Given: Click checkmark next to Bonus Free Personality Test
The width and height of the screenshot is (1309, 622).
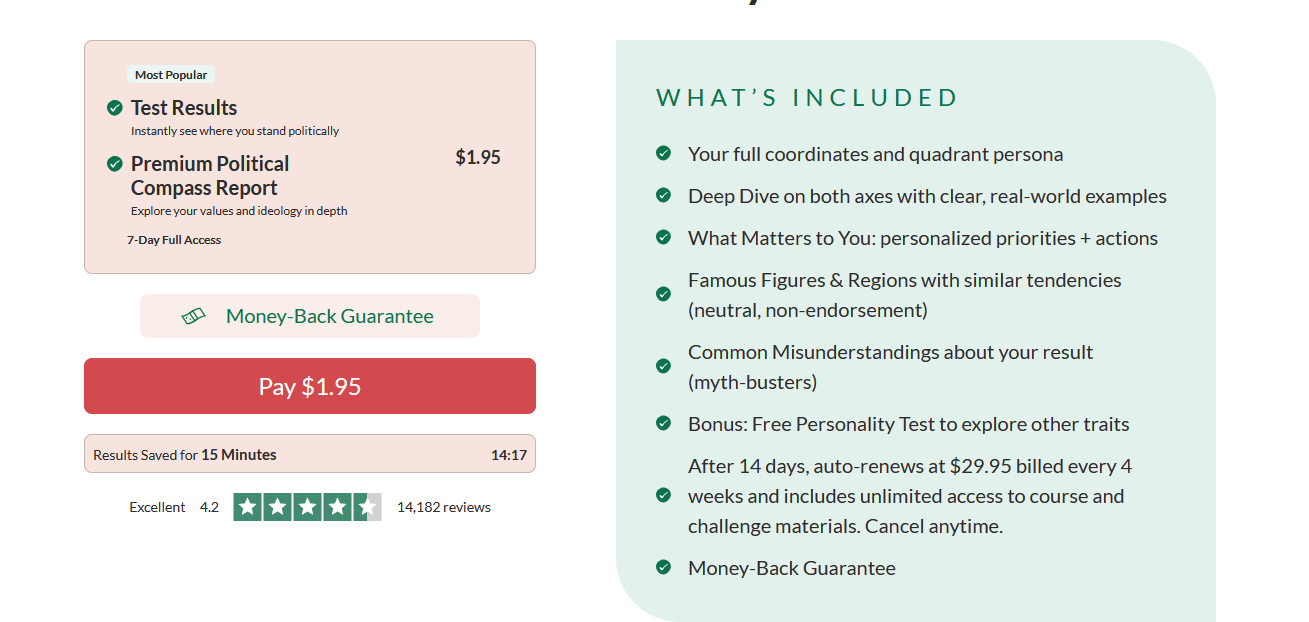Looking at the screenshot, I should pyautogui.click(x=663, y=423).
